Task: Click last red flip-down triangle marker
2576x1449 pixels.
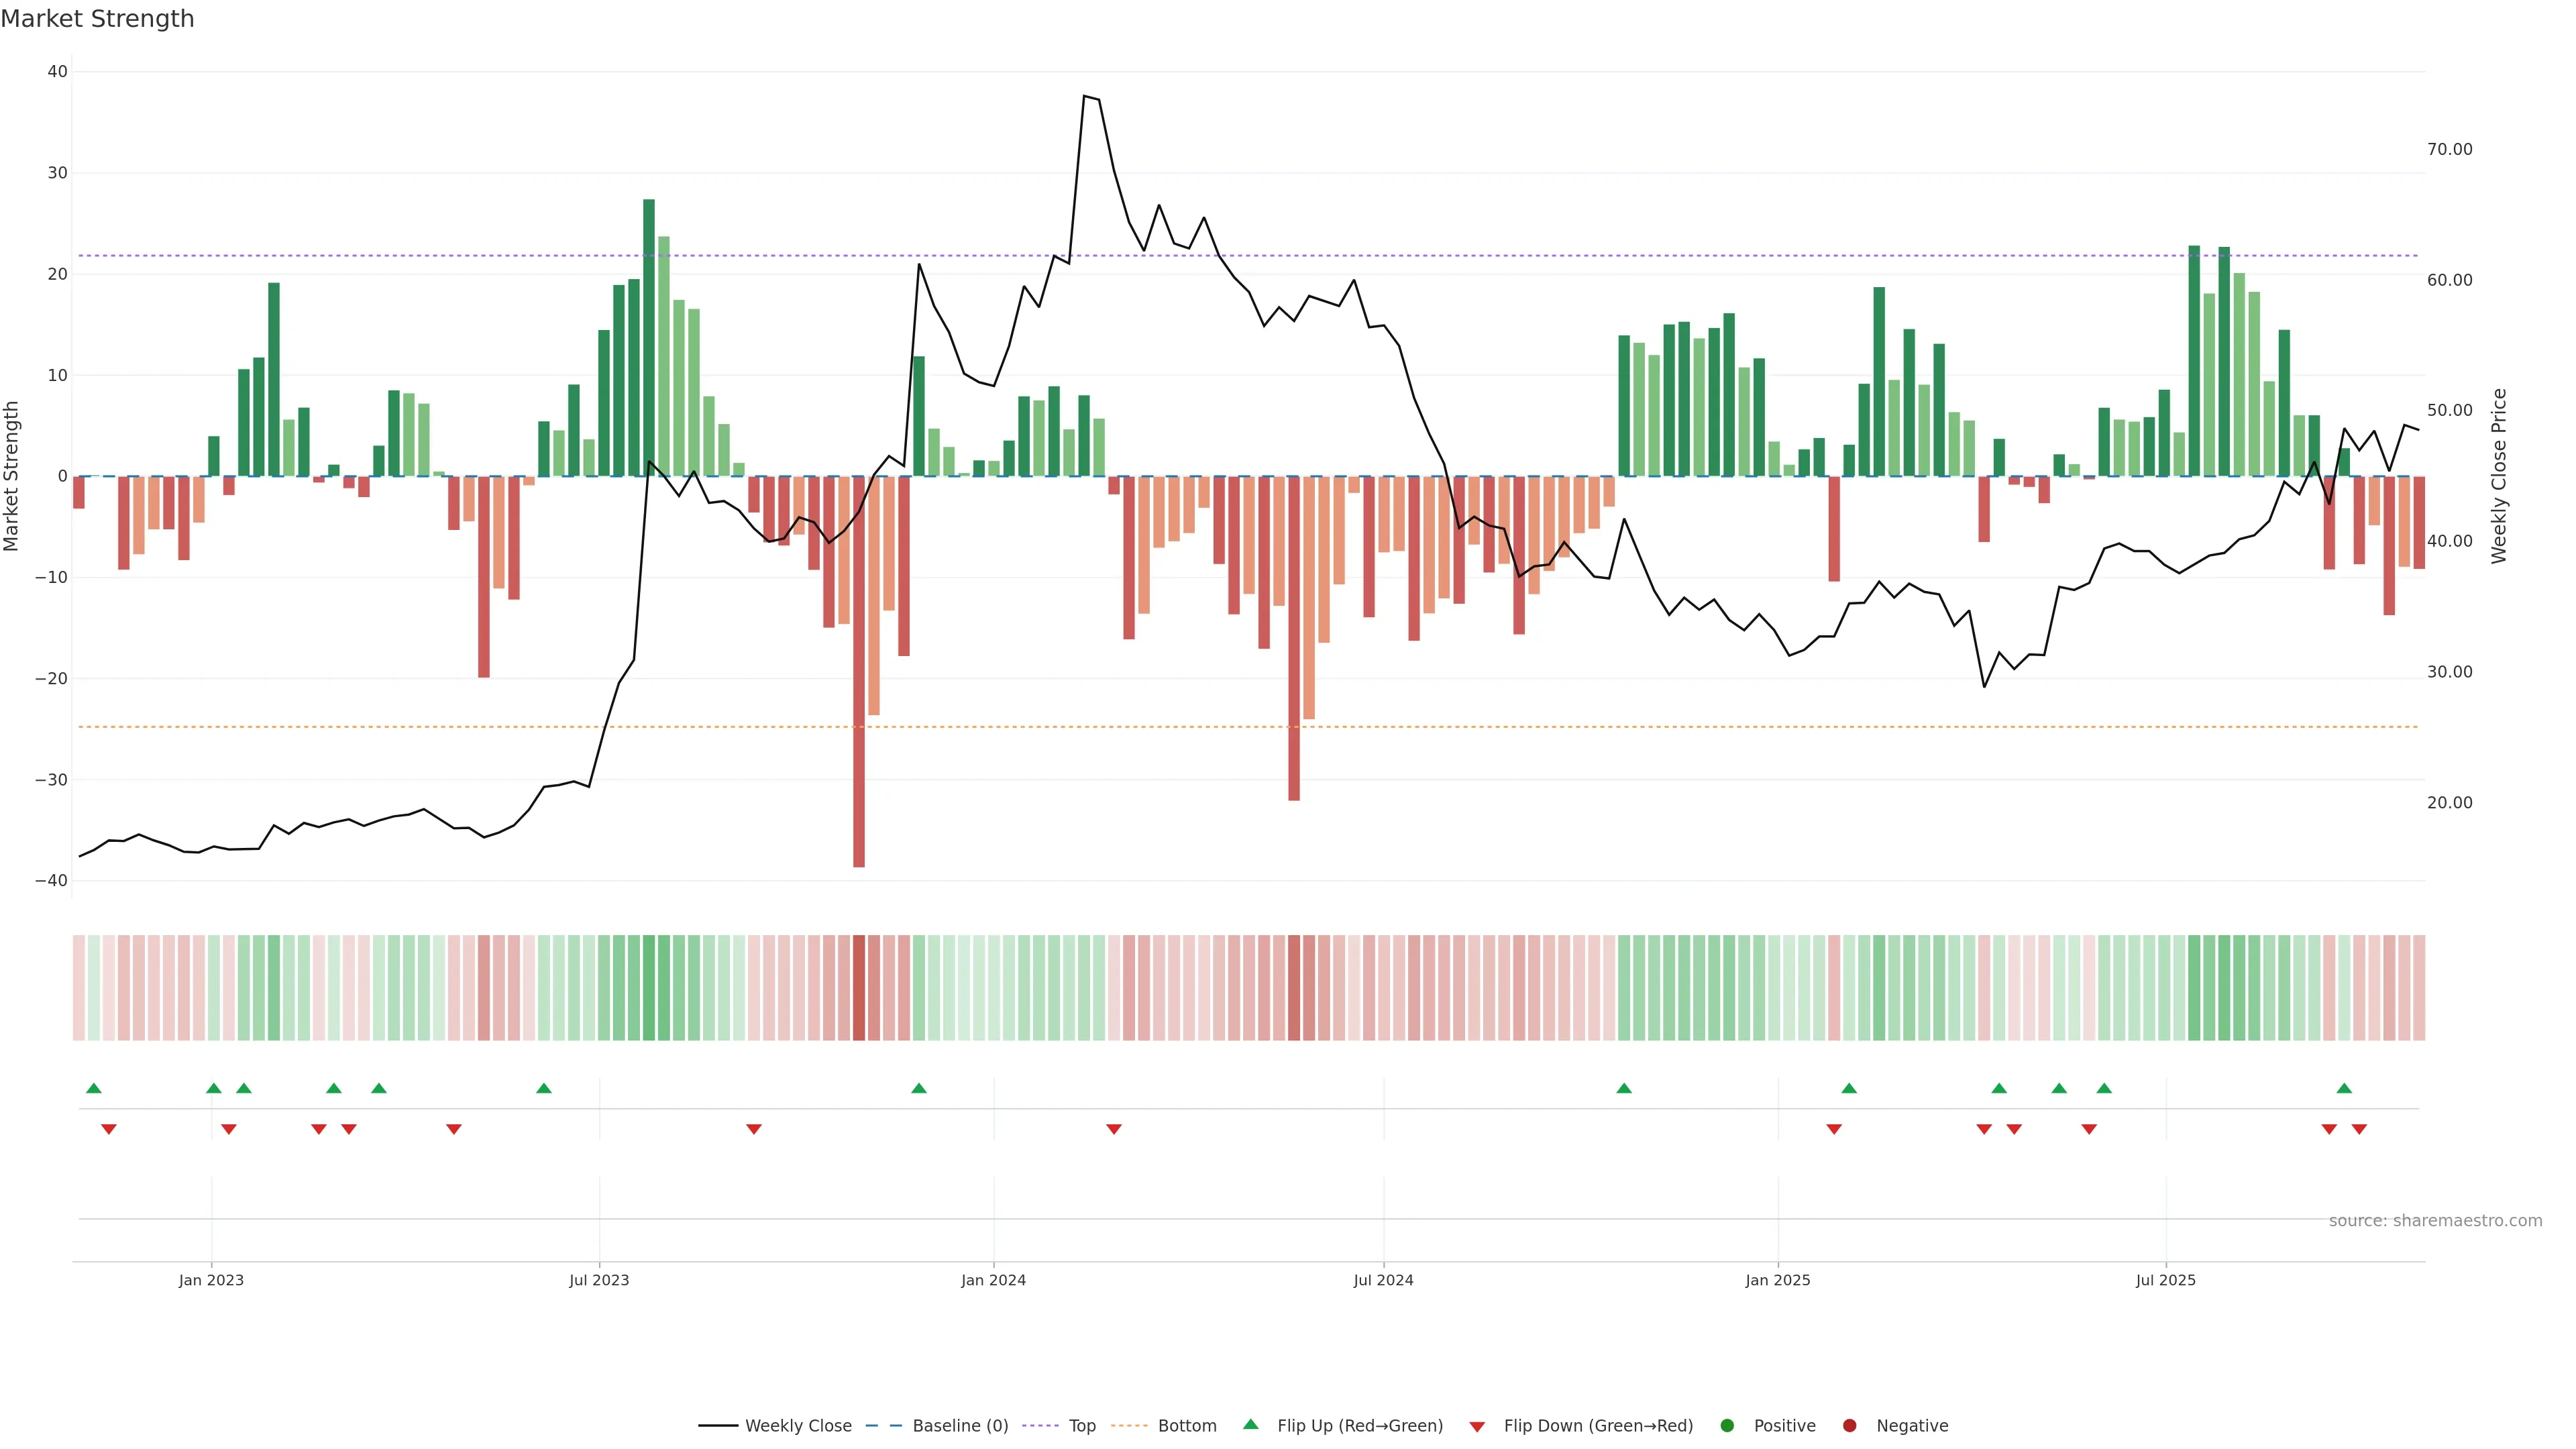Action: pos(2359,1129)
